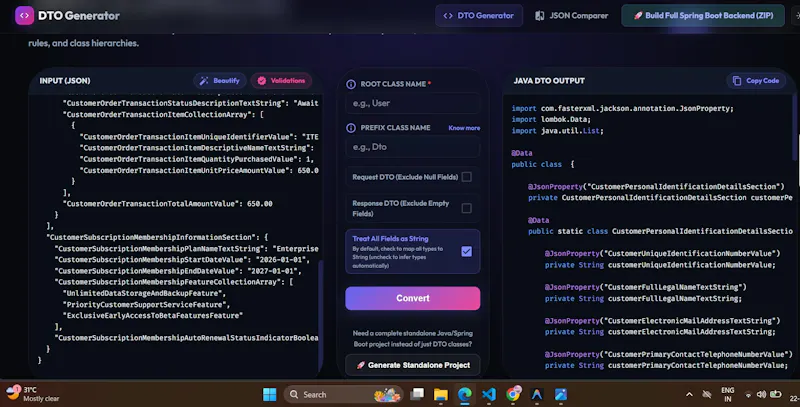
Task: Click the INPUT (JSON) heading
Action: (65, 81)
